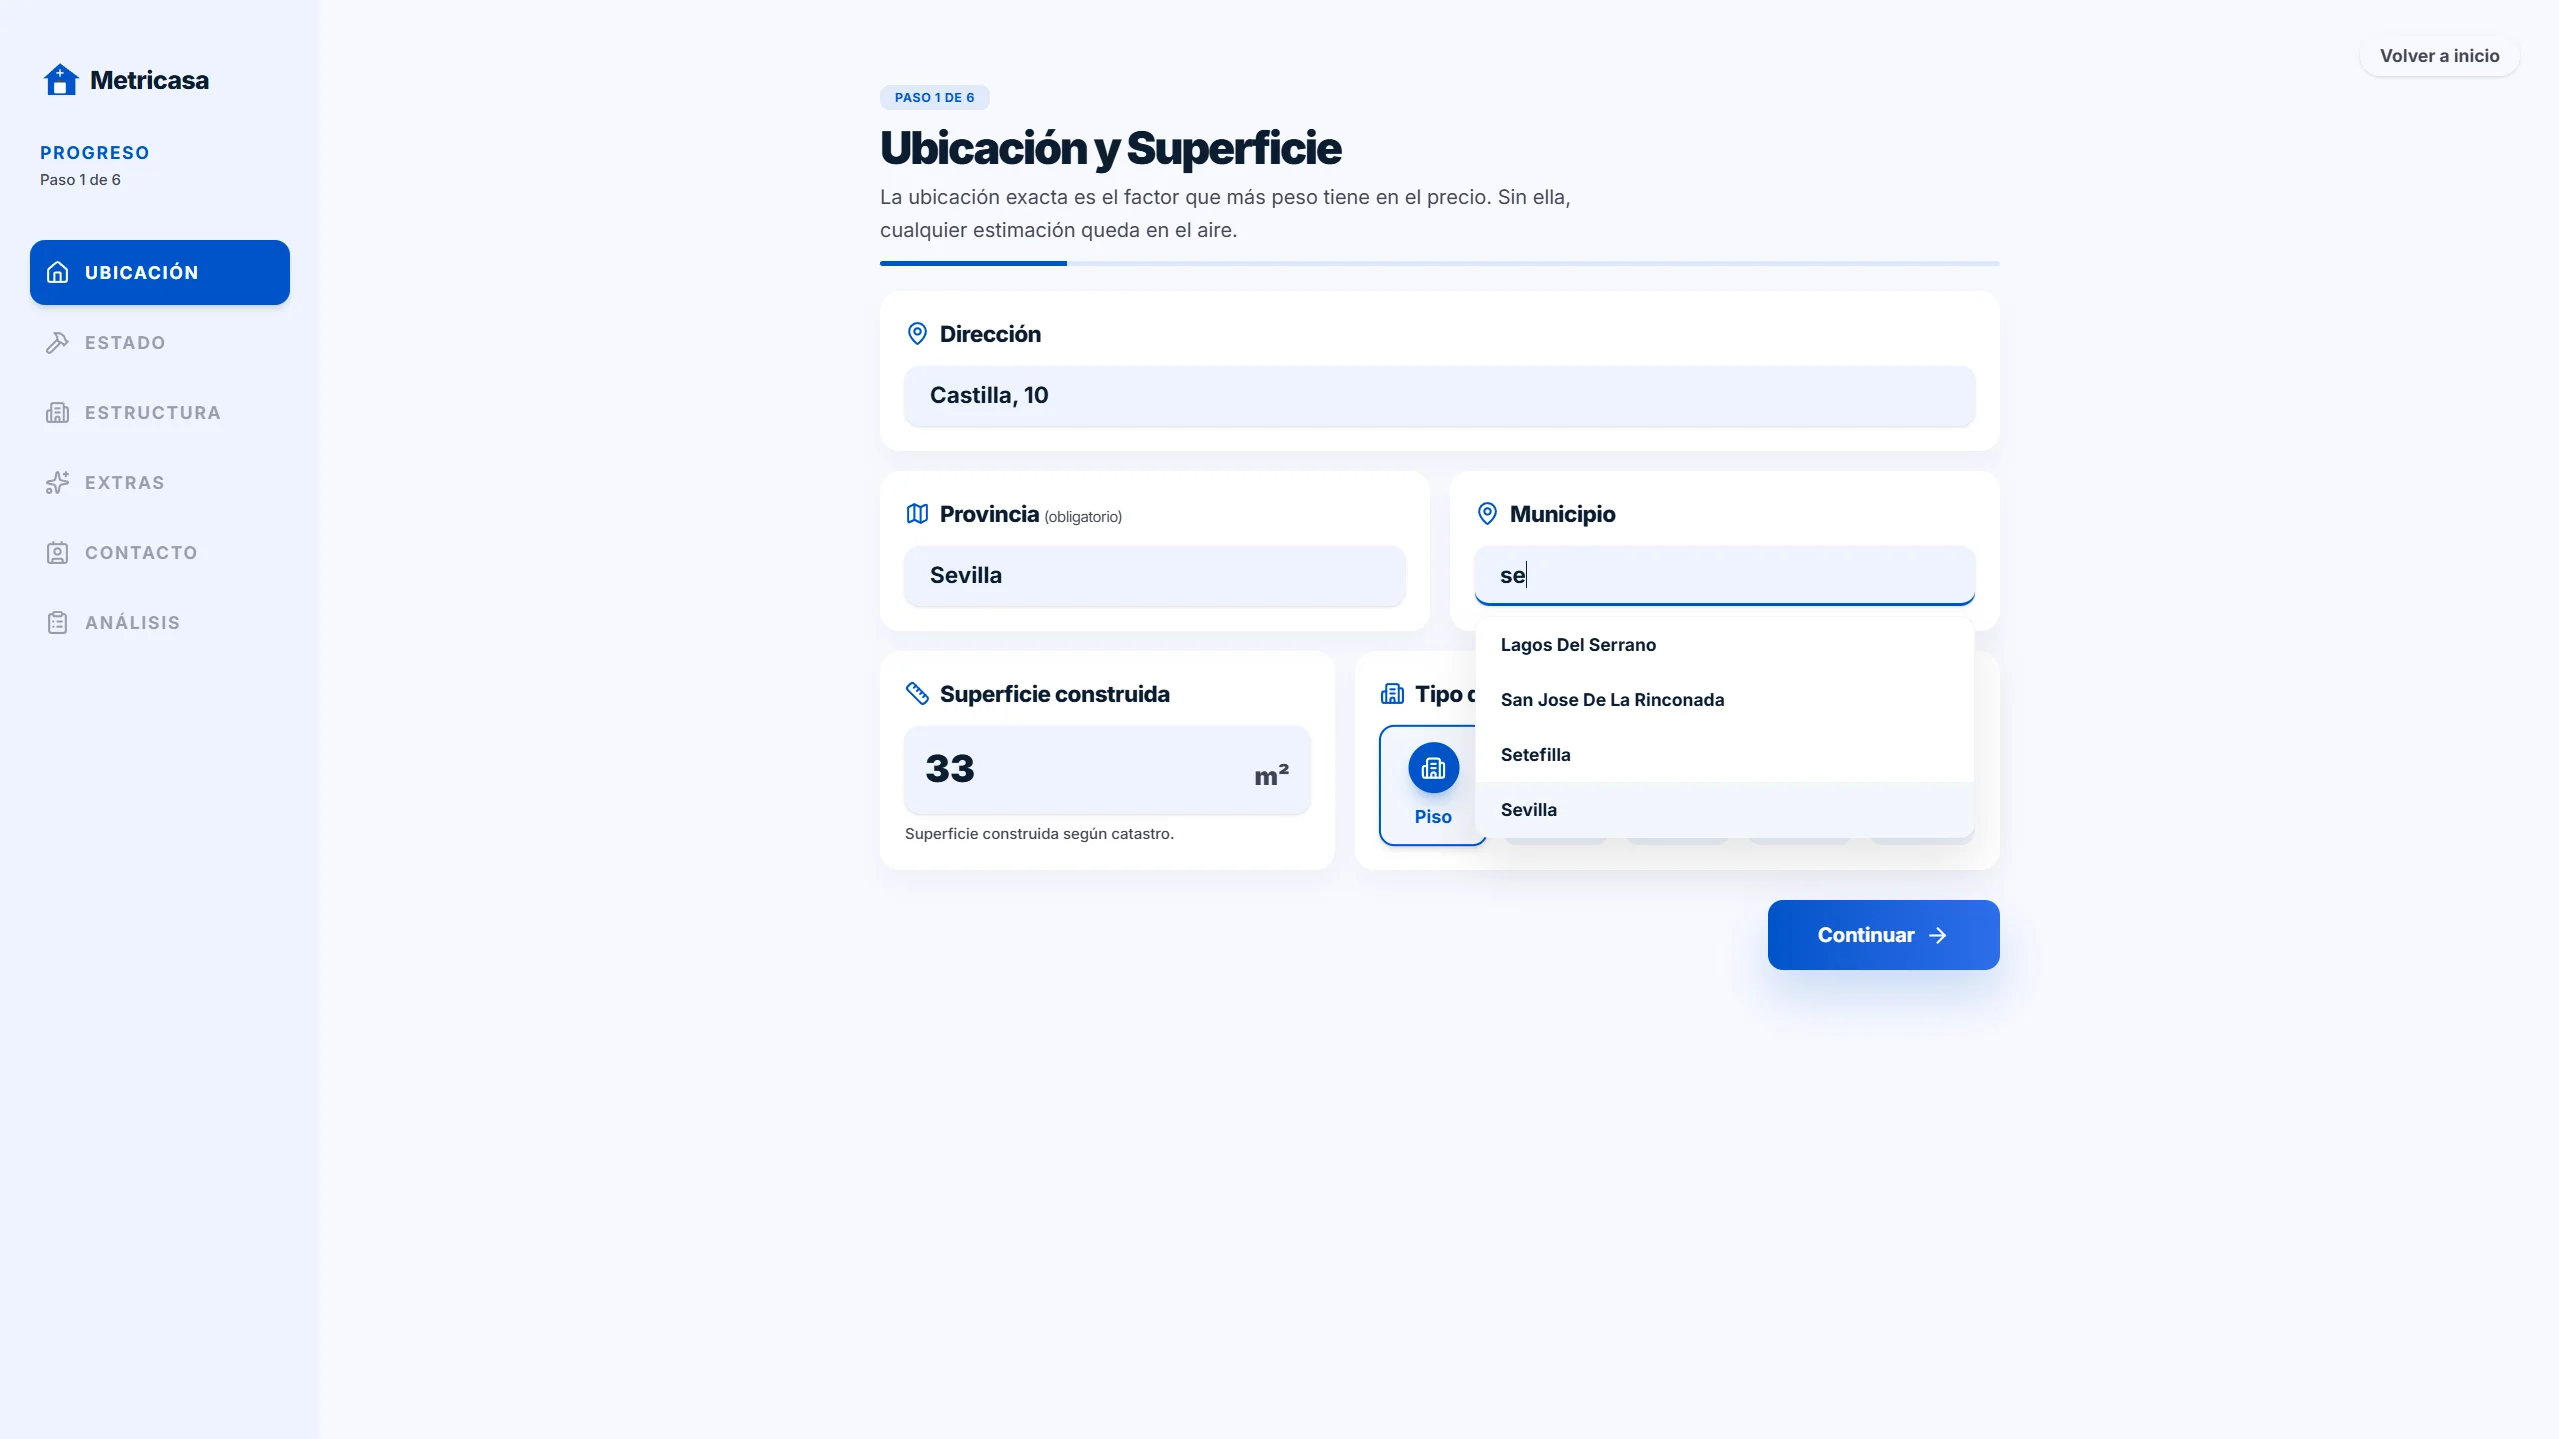Screen dimensions: 2559x1439
Task: Click the Análisis clipboard icon
Action: pos(57,622)
